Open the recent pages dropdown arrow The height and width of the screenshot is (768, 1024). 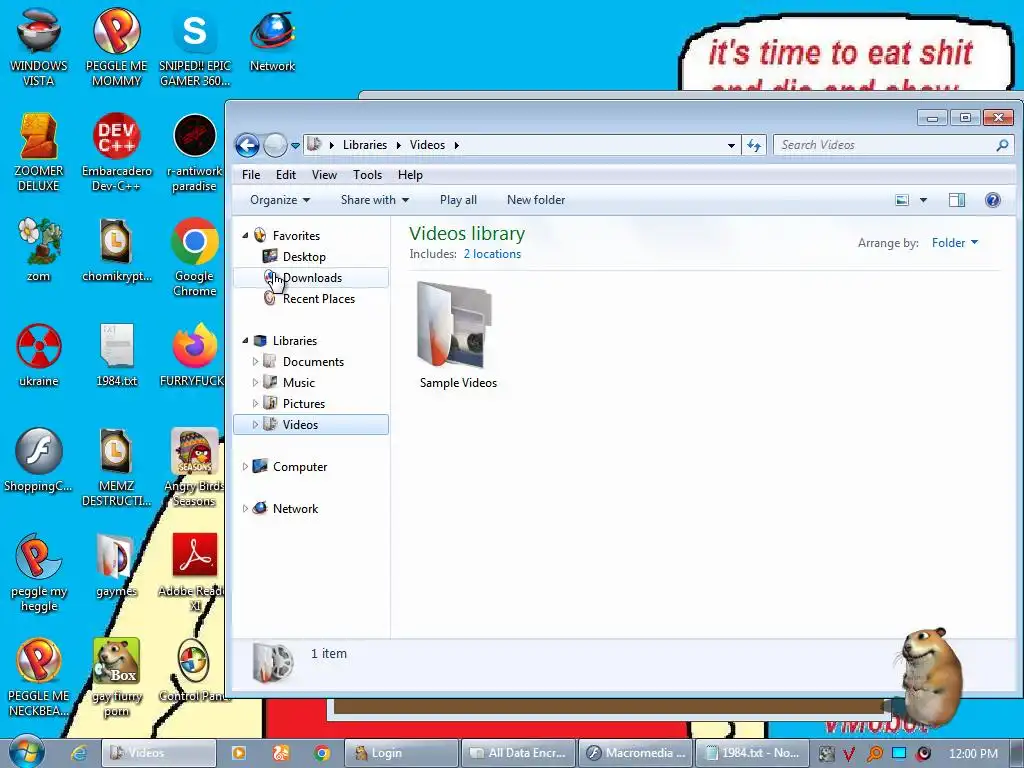(295, 146)
